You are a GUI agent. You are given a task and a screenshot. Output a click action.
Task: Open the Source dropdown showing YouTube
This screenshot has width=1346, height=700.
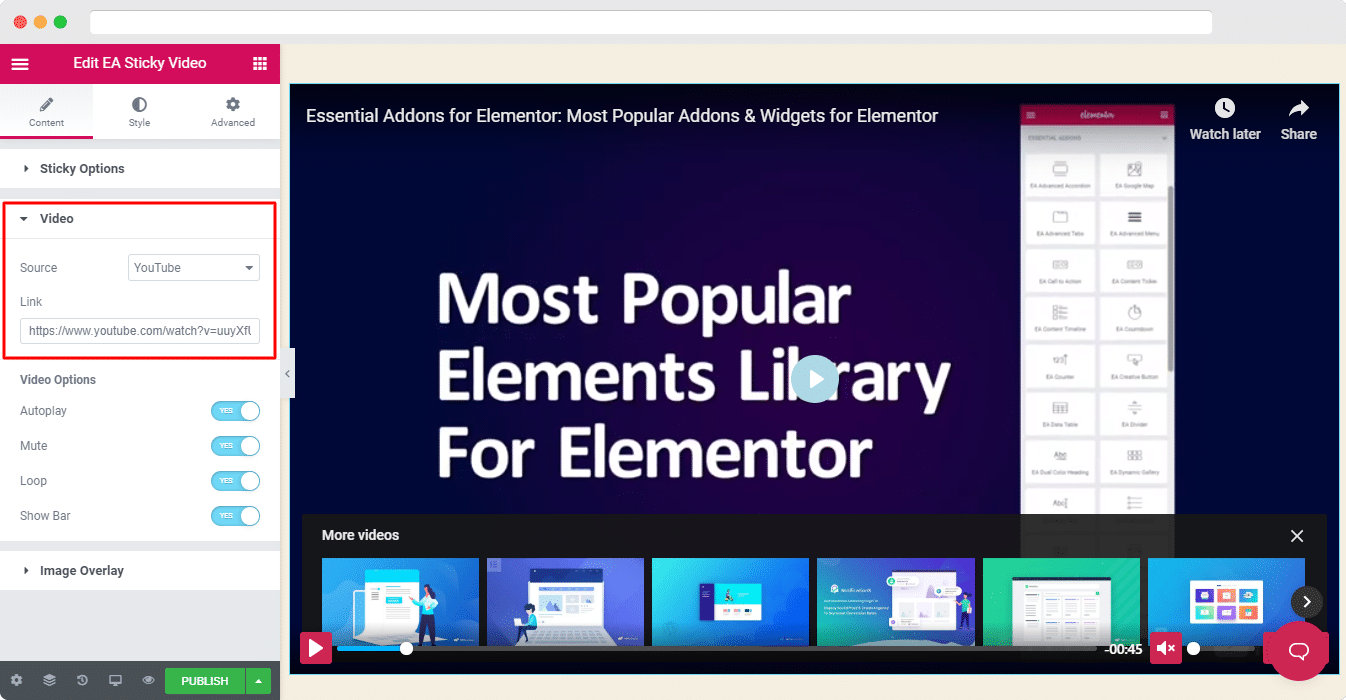[194, 268]
